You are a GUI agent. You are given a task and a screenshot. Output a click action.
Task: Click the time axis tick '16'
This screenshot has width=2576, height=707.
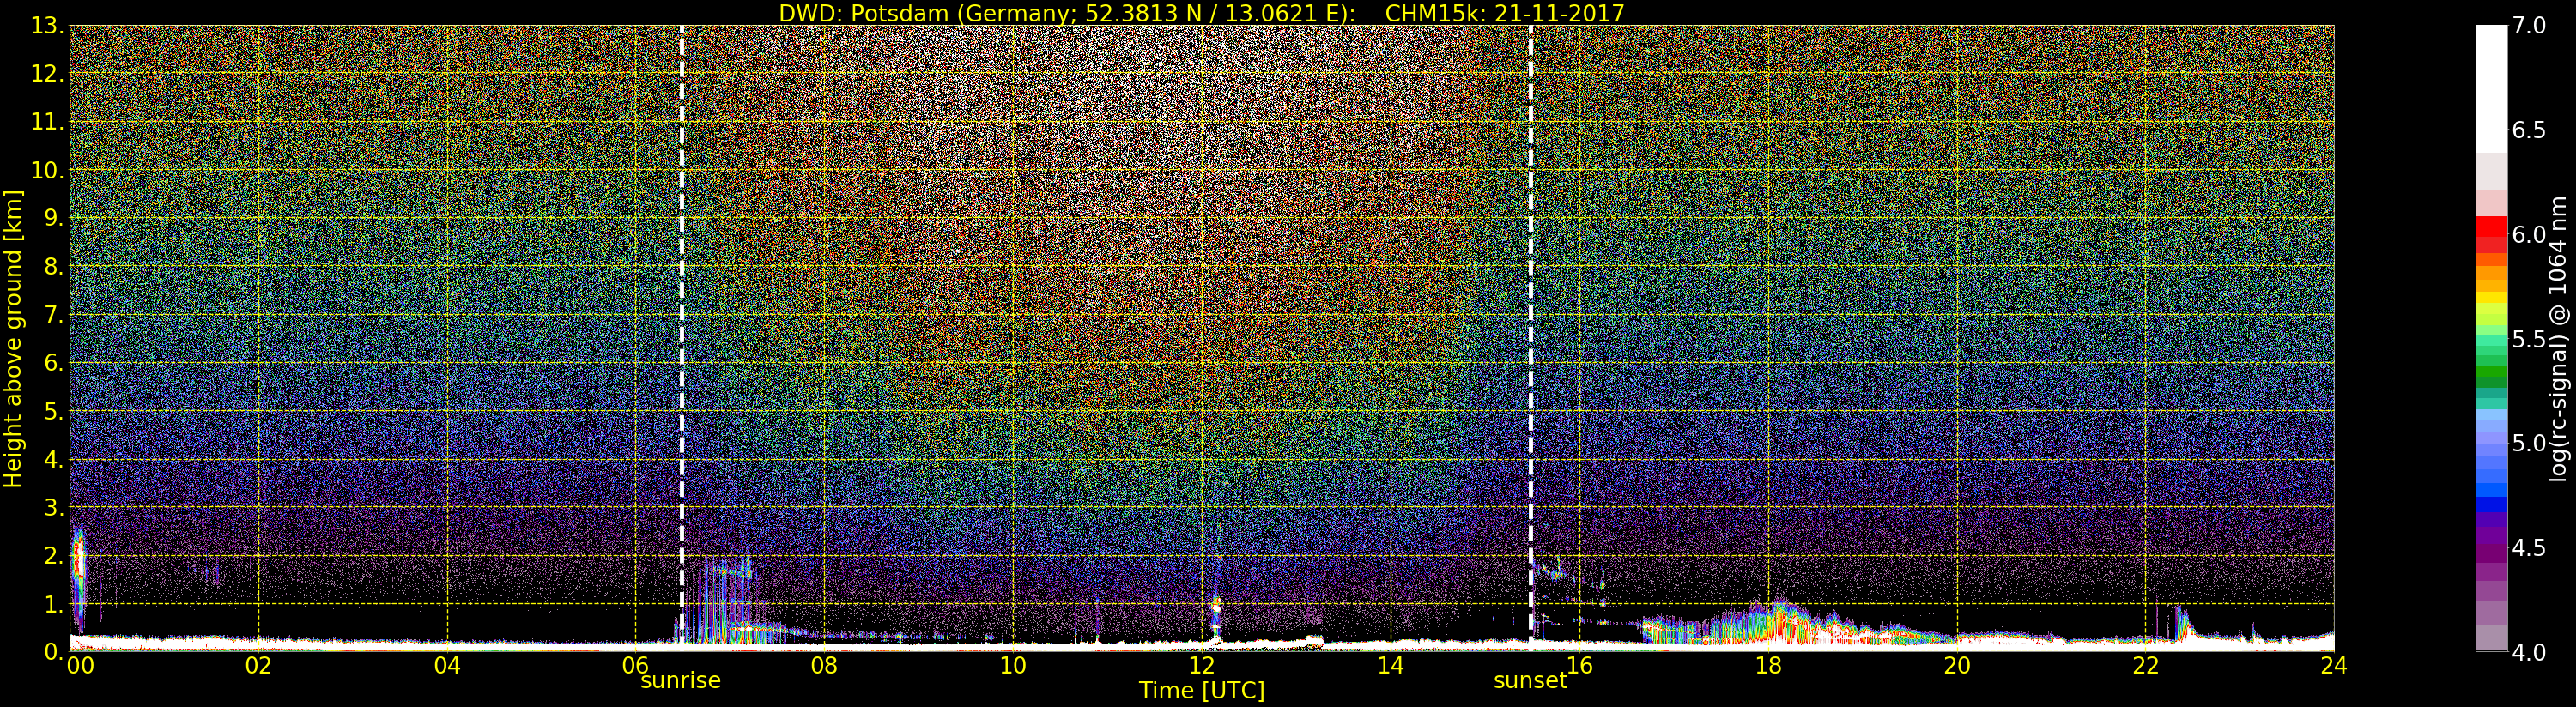[1579, 666]
